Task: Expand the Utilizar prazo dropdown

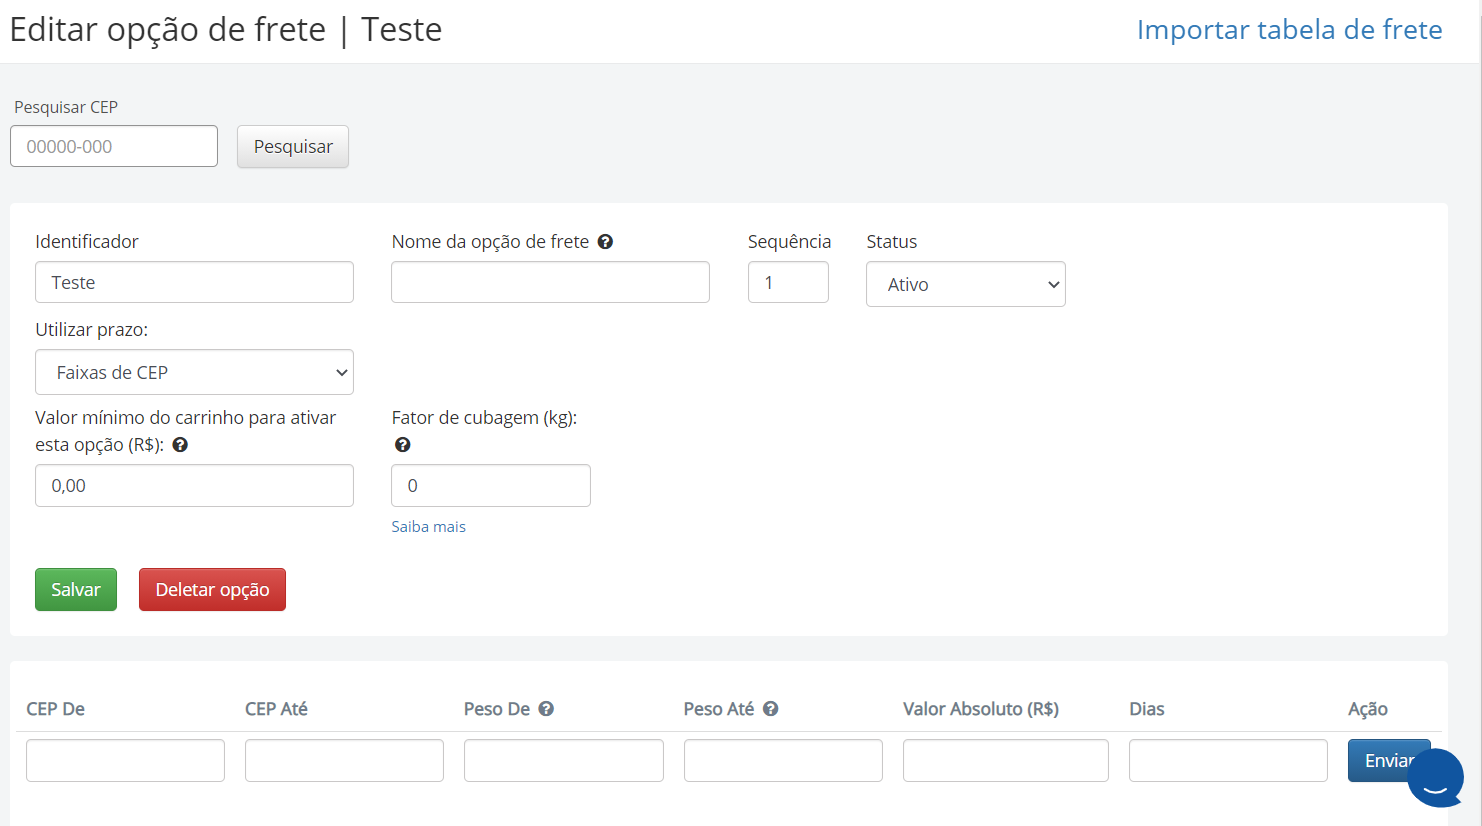Action: point(194,373)
